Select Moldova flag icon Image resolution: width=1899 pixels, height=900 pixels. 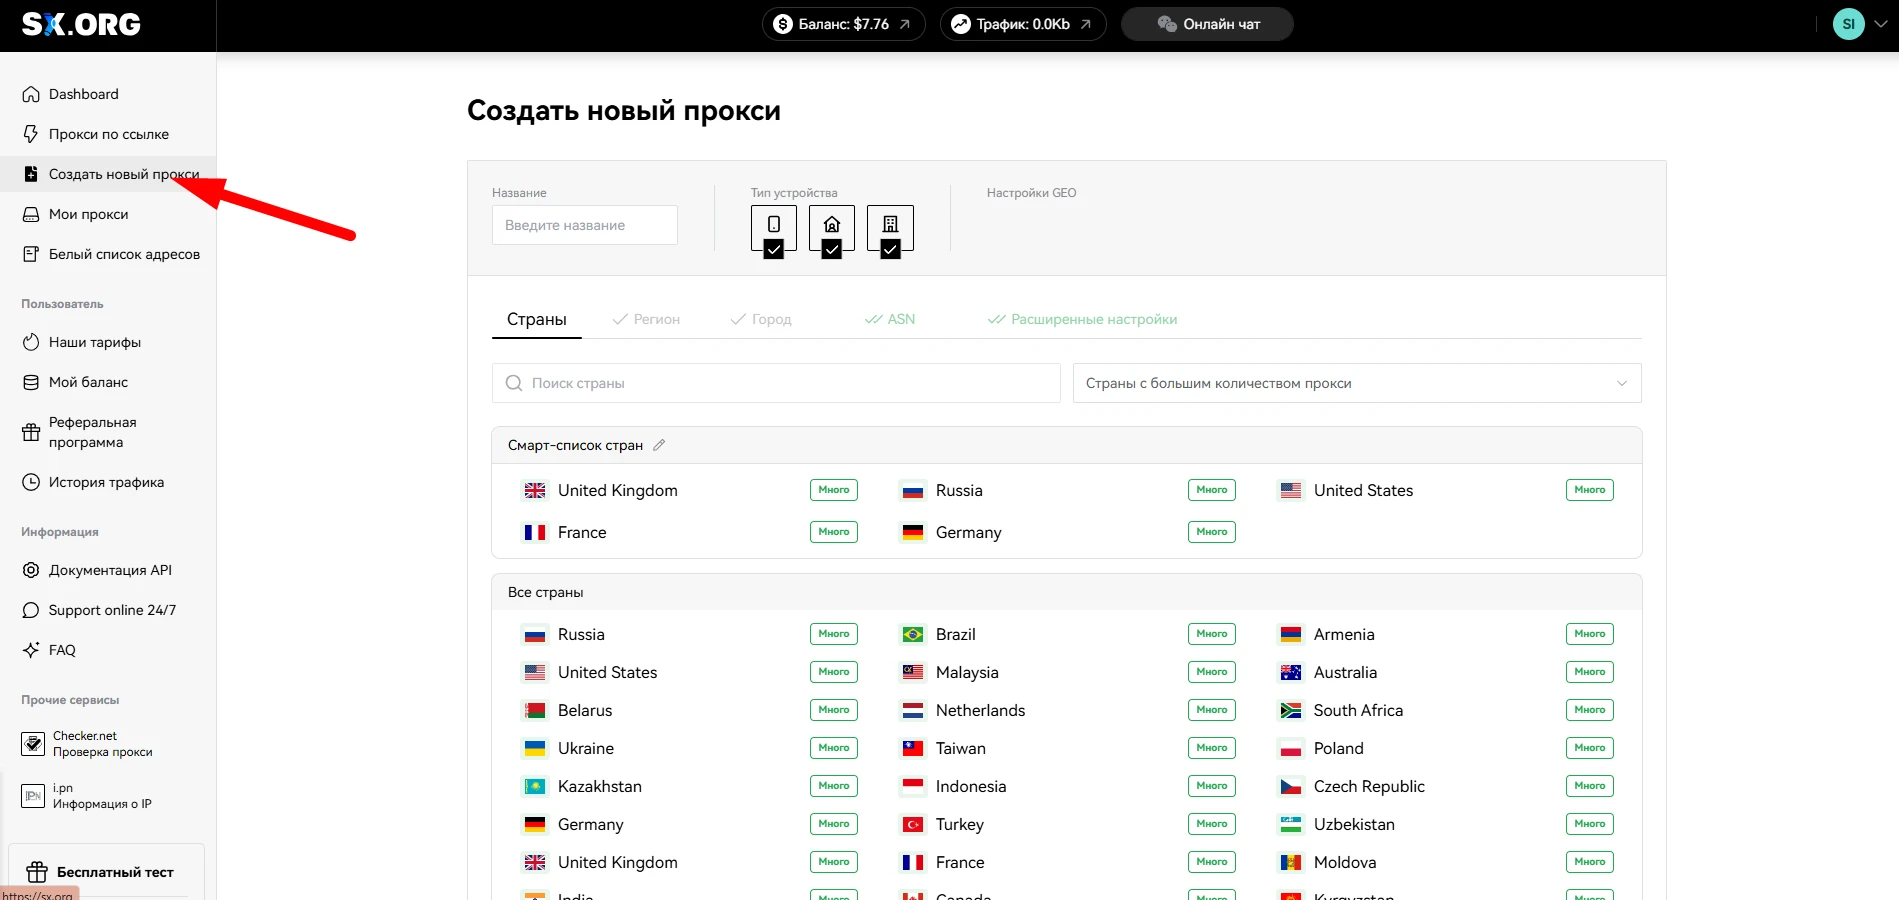[1291, 863]
